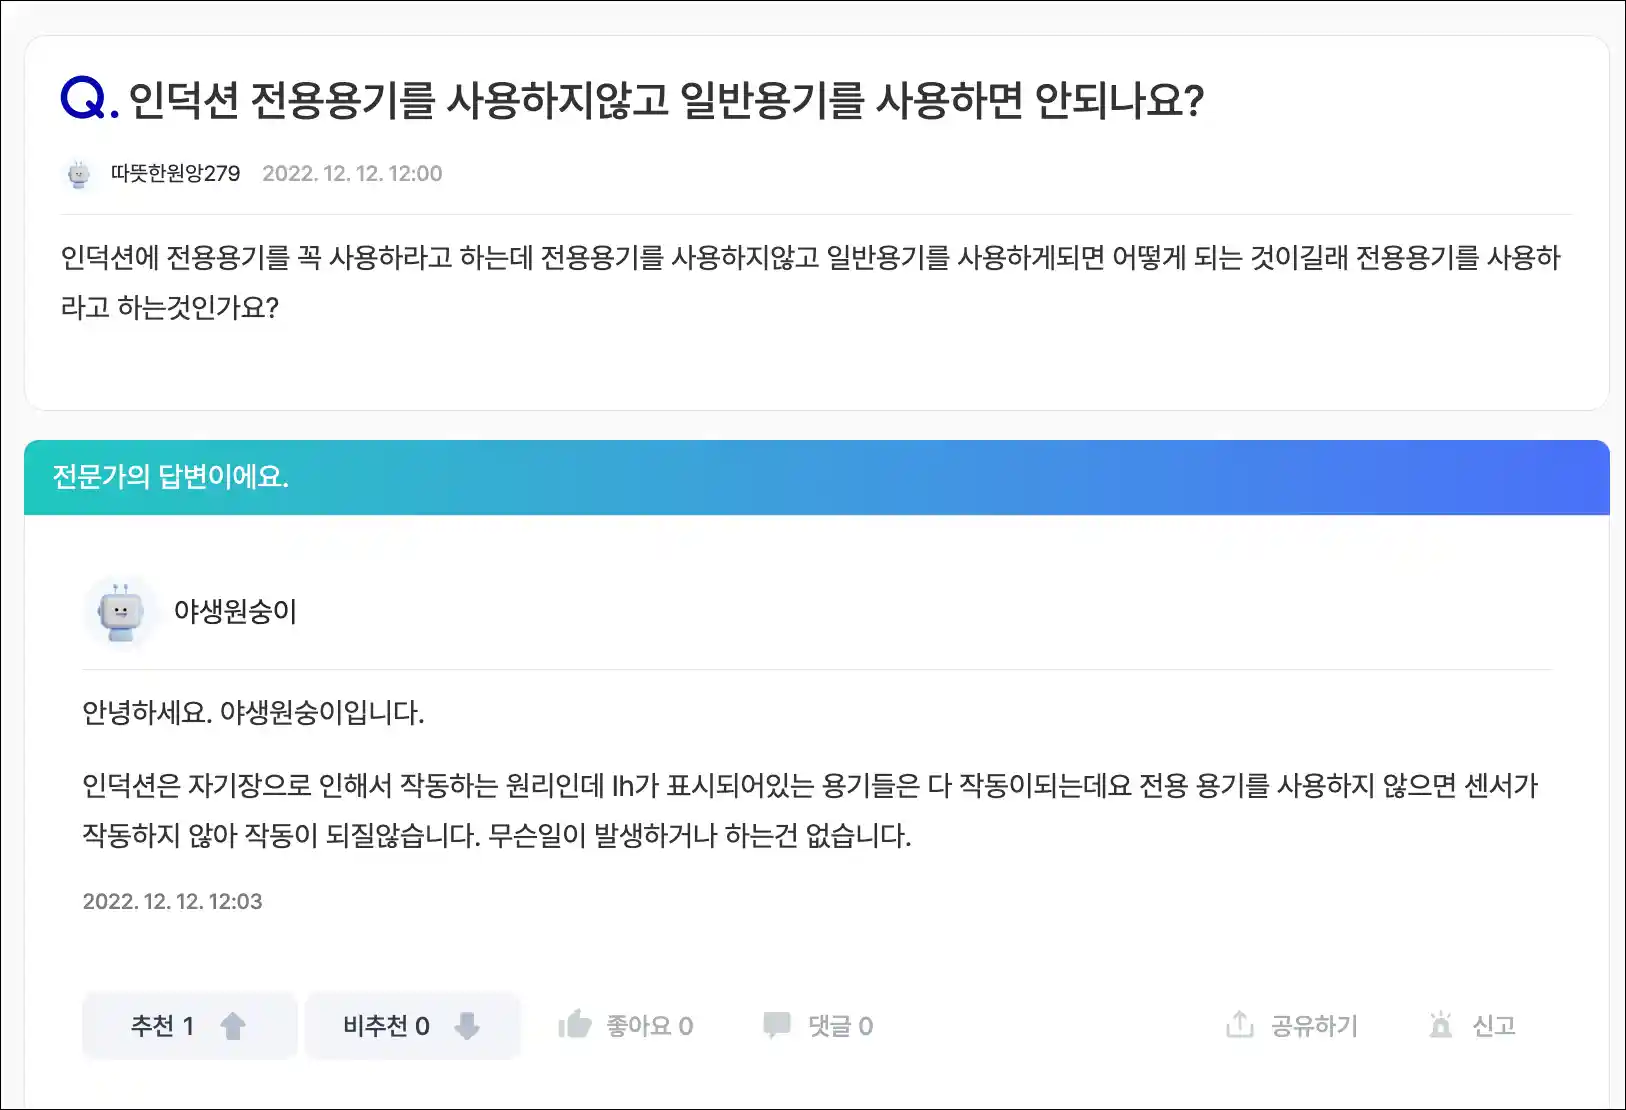Click the Q. logo mark
This screenshot has width=1626, height=1110.
[x=89, y=99]
